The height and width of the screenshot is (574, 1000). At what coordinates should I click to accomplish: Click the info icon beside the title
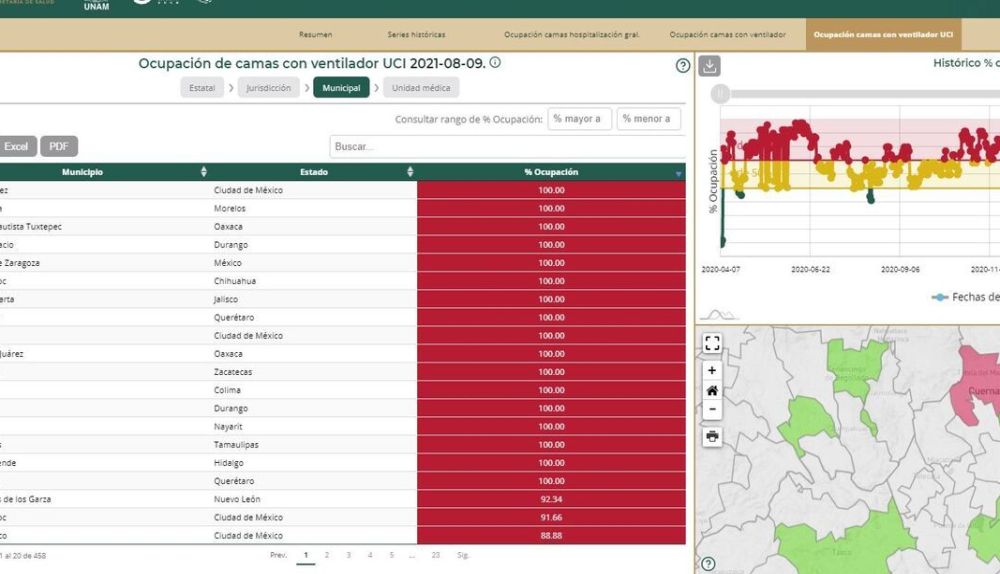point(495,63)
